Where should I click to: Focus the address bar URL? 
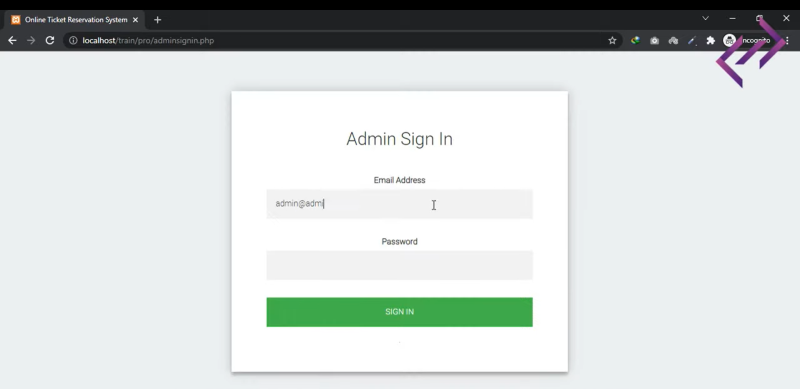click(x=148, y=40)
